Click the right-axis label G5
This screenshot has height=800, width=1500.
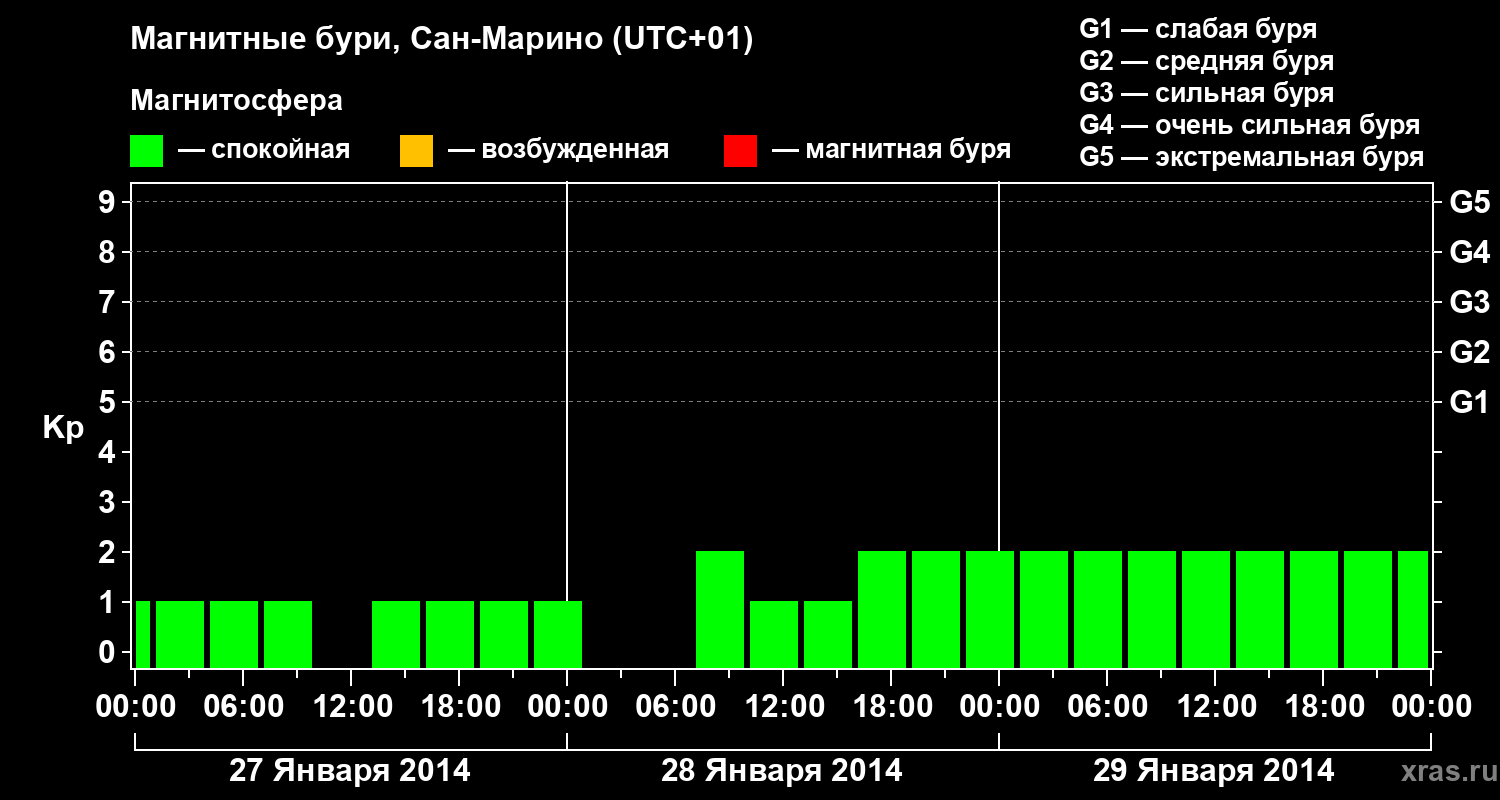tap(1469, 202)
